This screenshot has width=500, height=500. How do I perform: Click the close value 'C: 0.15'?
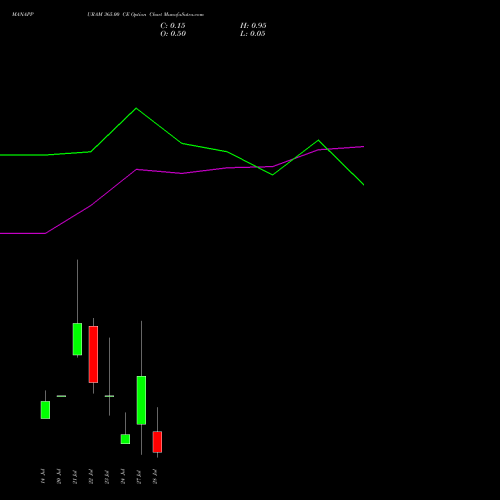pyautogui.click(x=173, y=26)
